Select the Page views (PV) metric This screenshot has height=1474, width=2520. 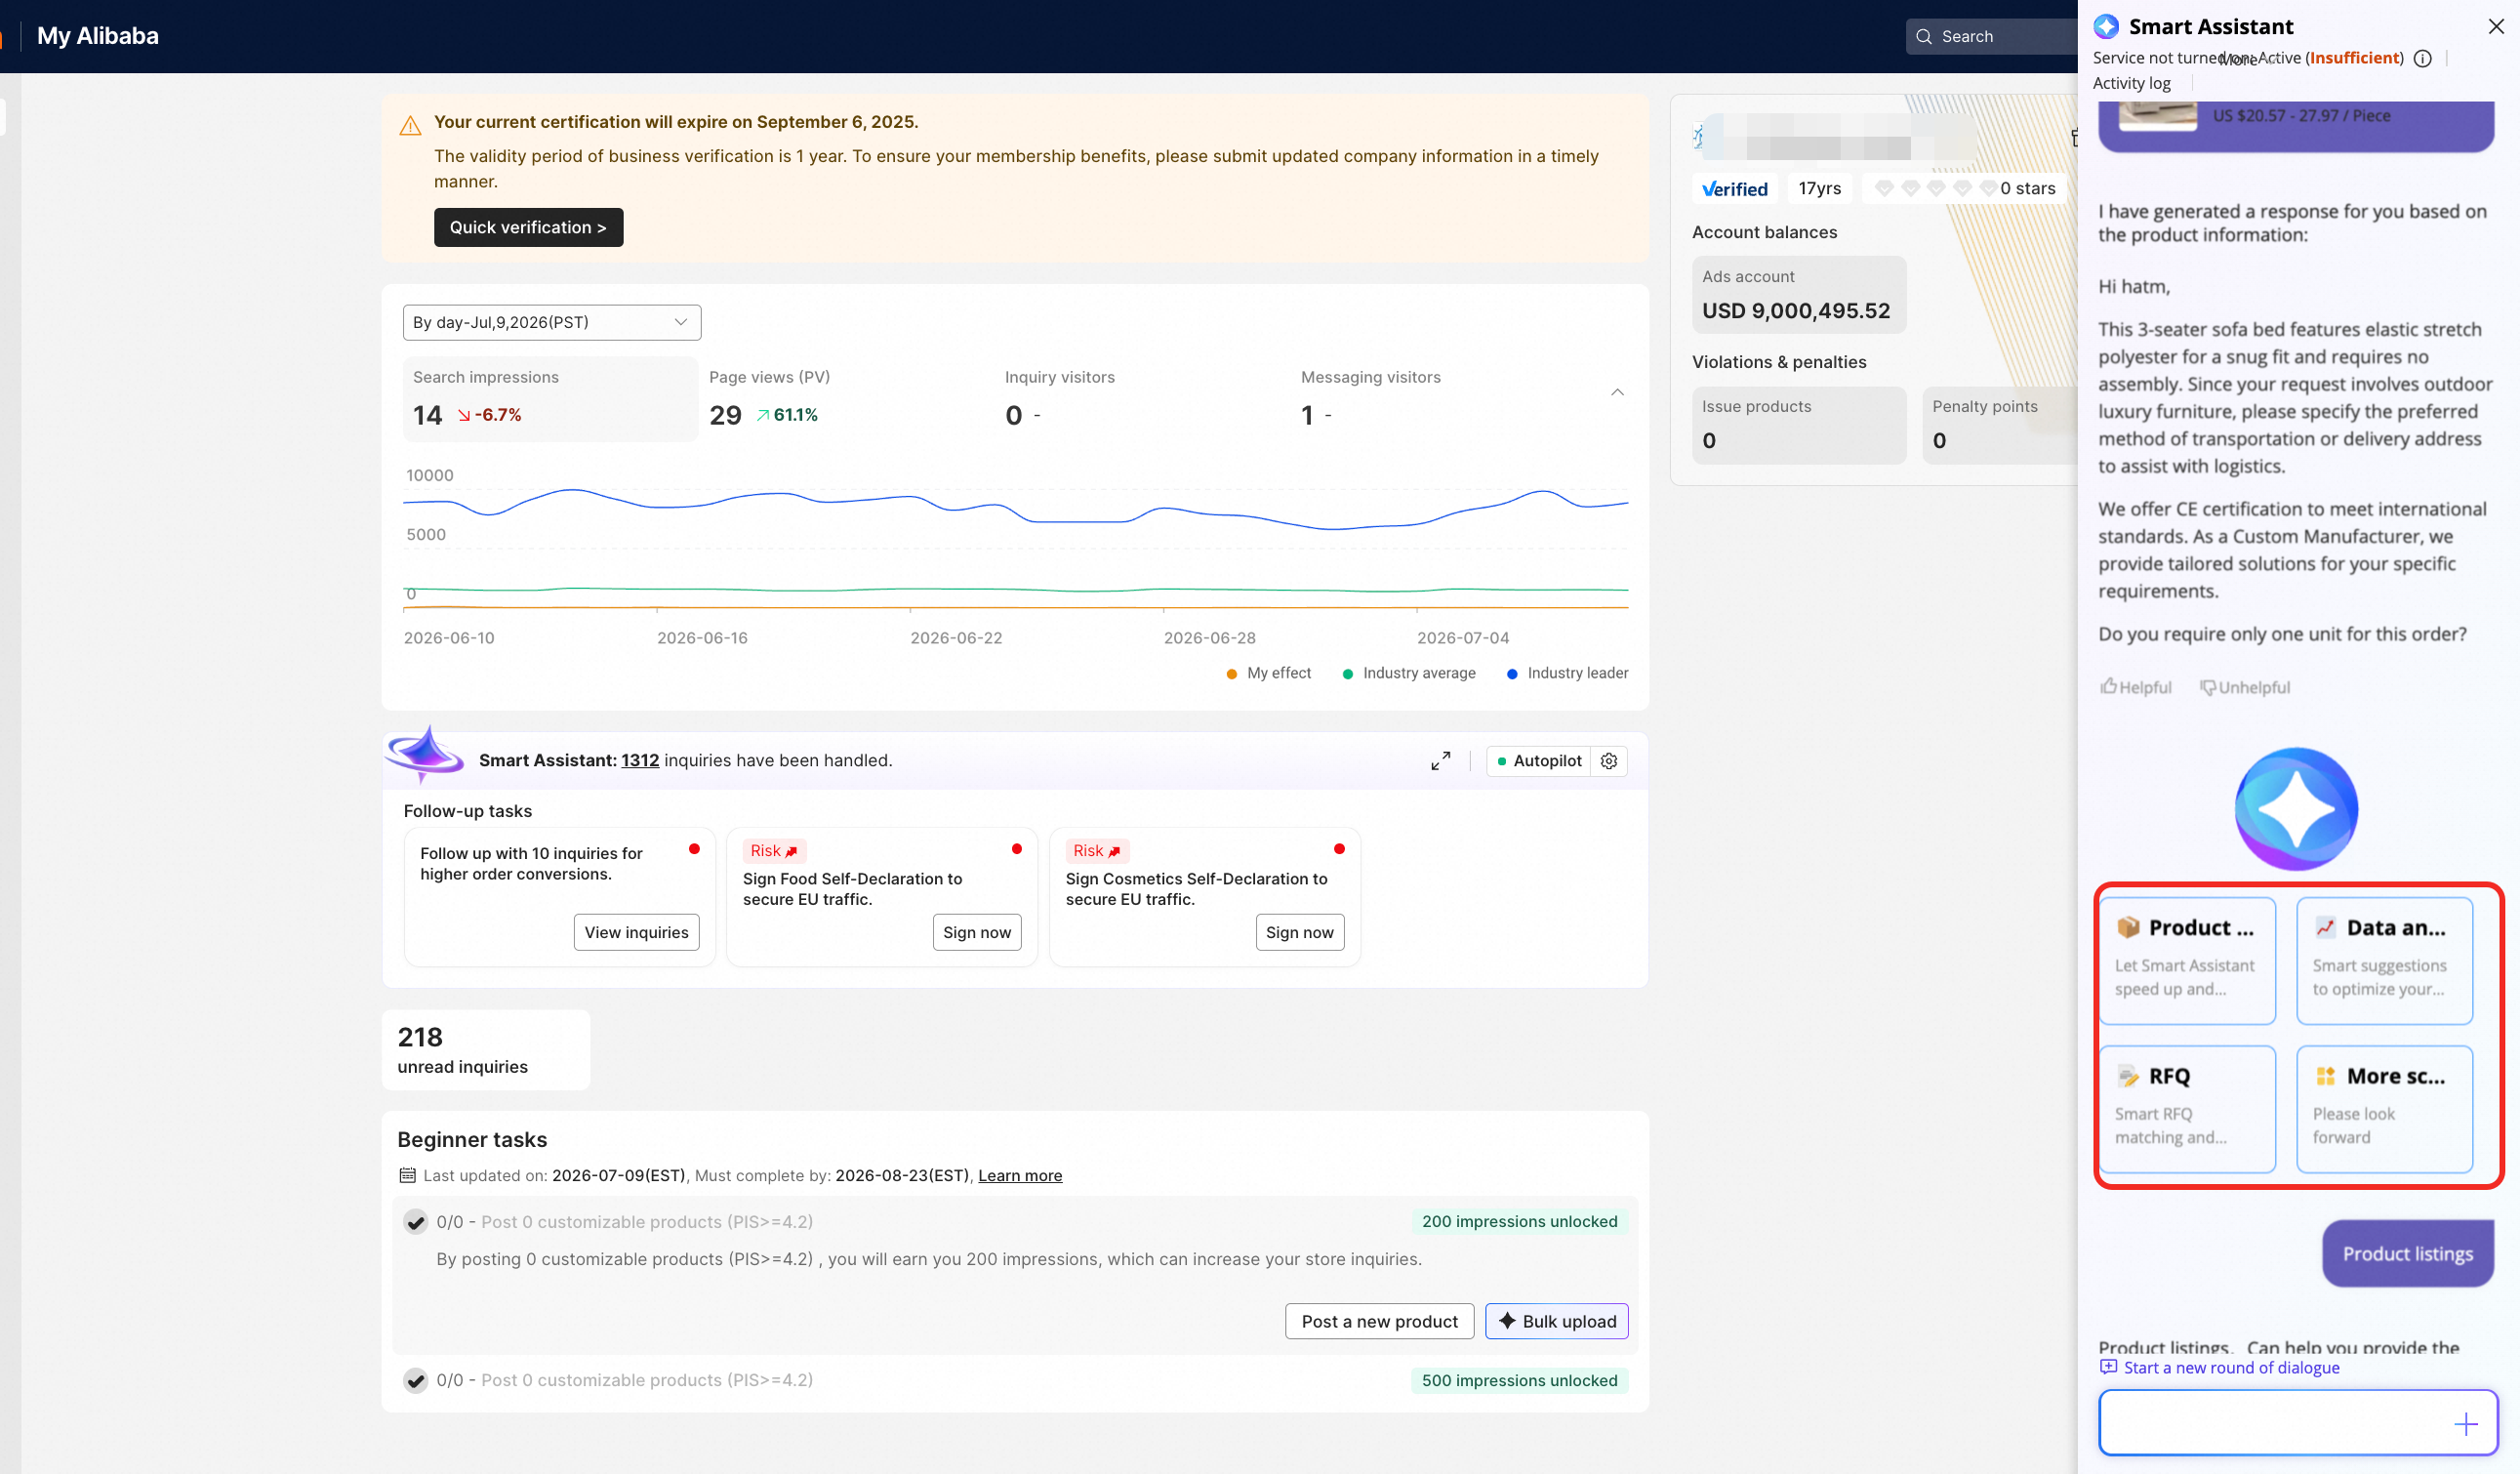click(x=847, y=399)
